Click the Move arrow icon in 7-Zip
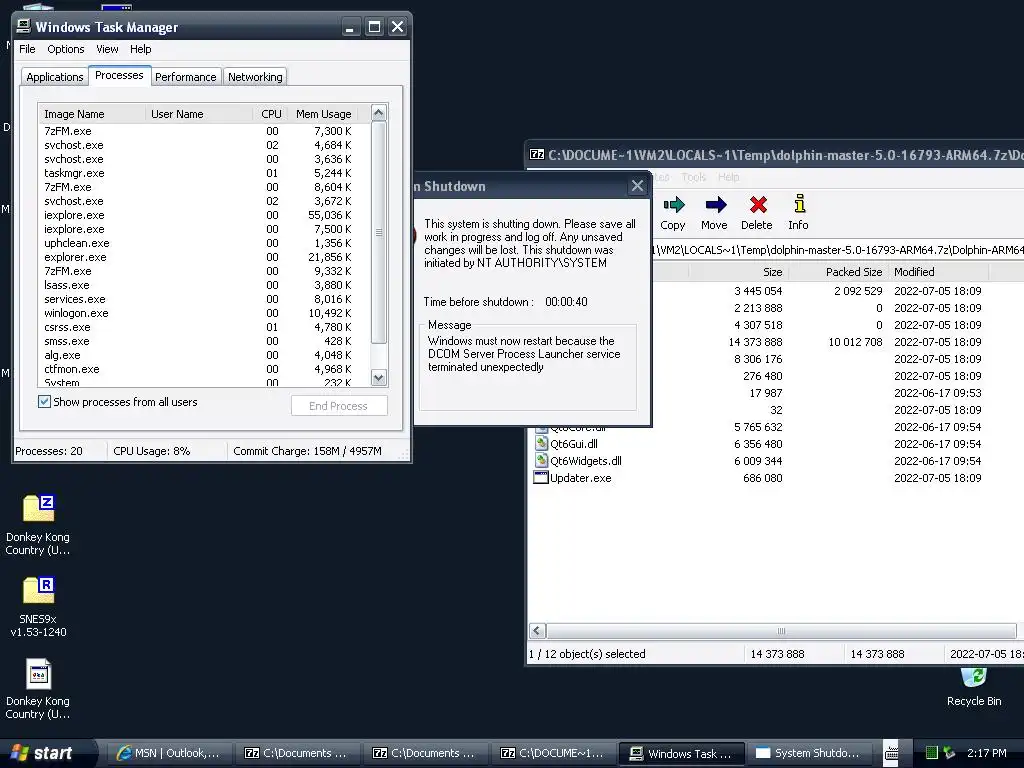Image resolution: width=1024 pixels, height=768 pixels. coord(715,205)
